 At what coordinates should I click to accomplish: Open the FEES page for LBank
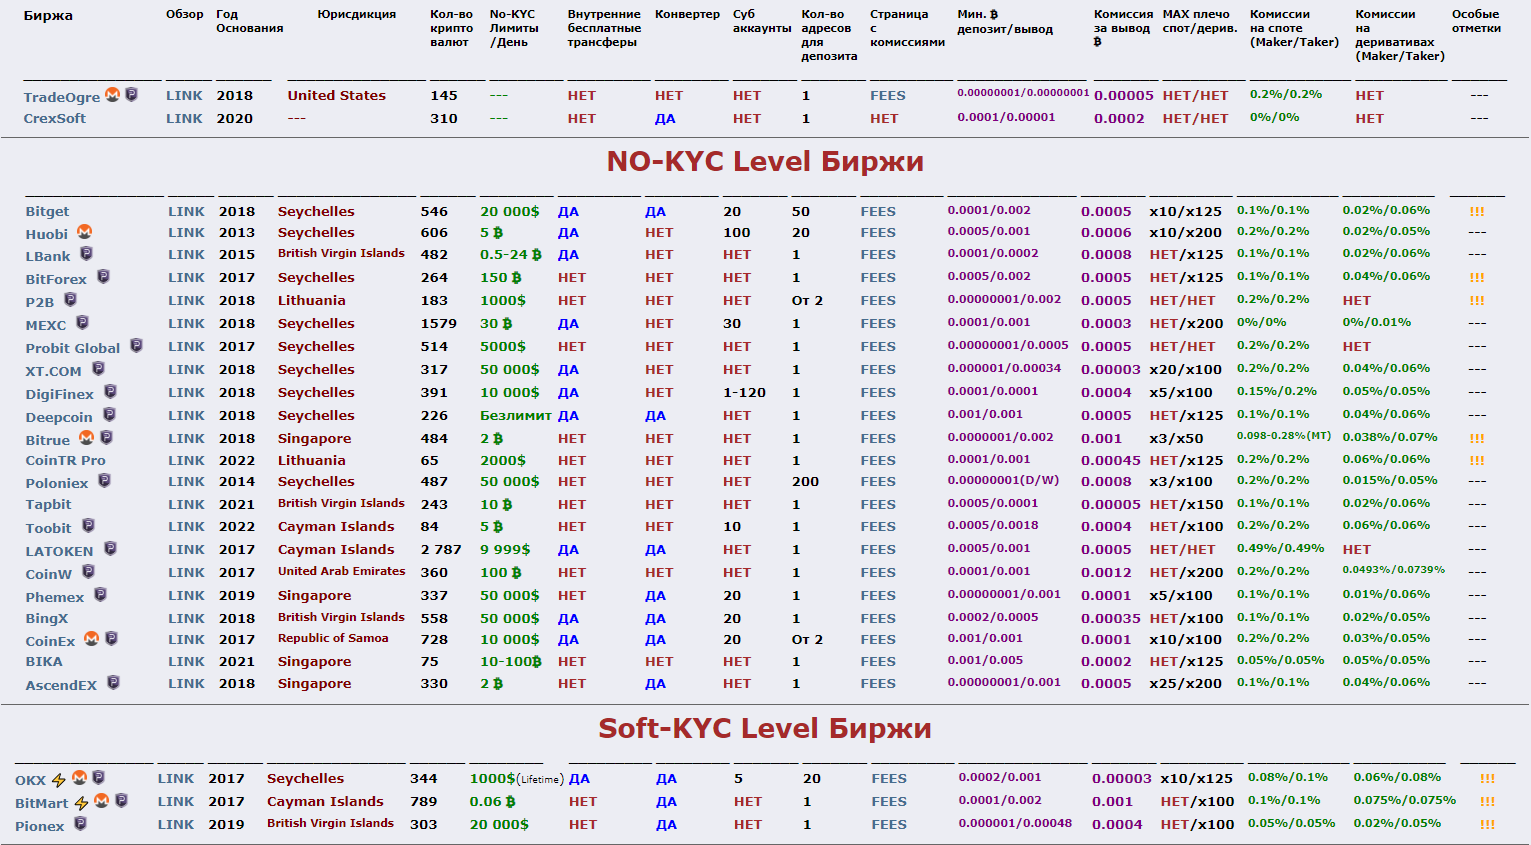(878, 255)
